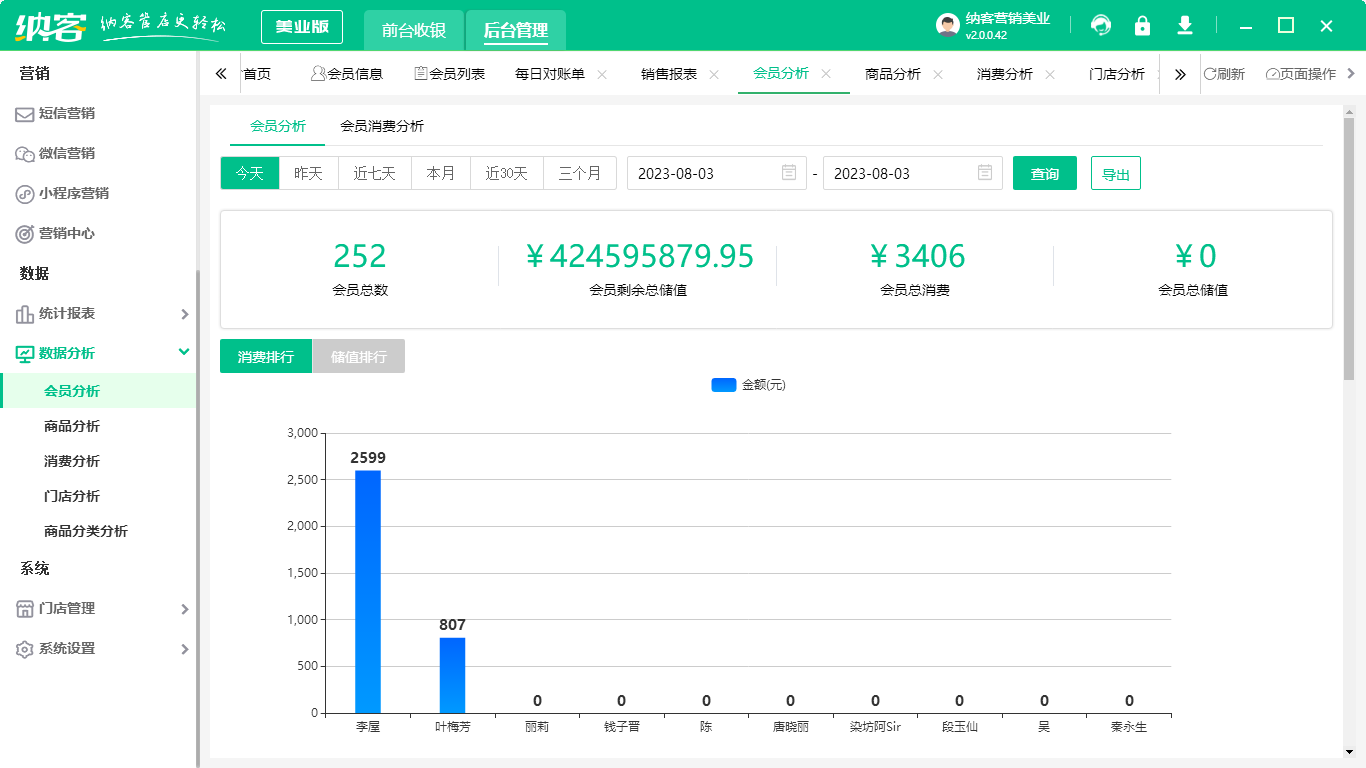This screenshot has width=1366, height=768.
Task: Select the 昨天 date filter
Action: (x=308, y=172)
